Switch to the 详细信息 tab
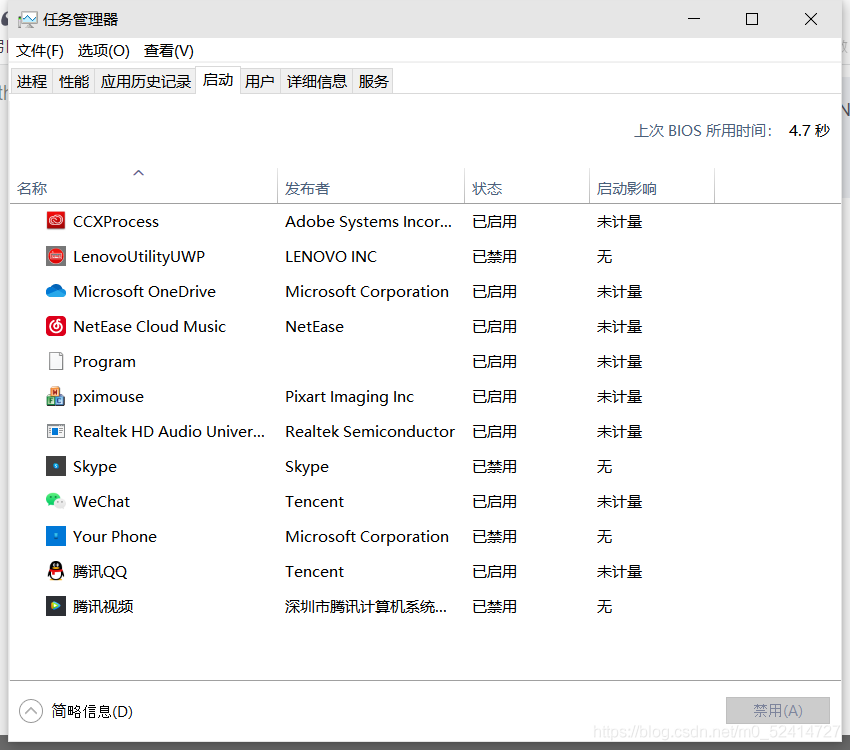Screen dimensions: 850x750 (x=317, y=81)
